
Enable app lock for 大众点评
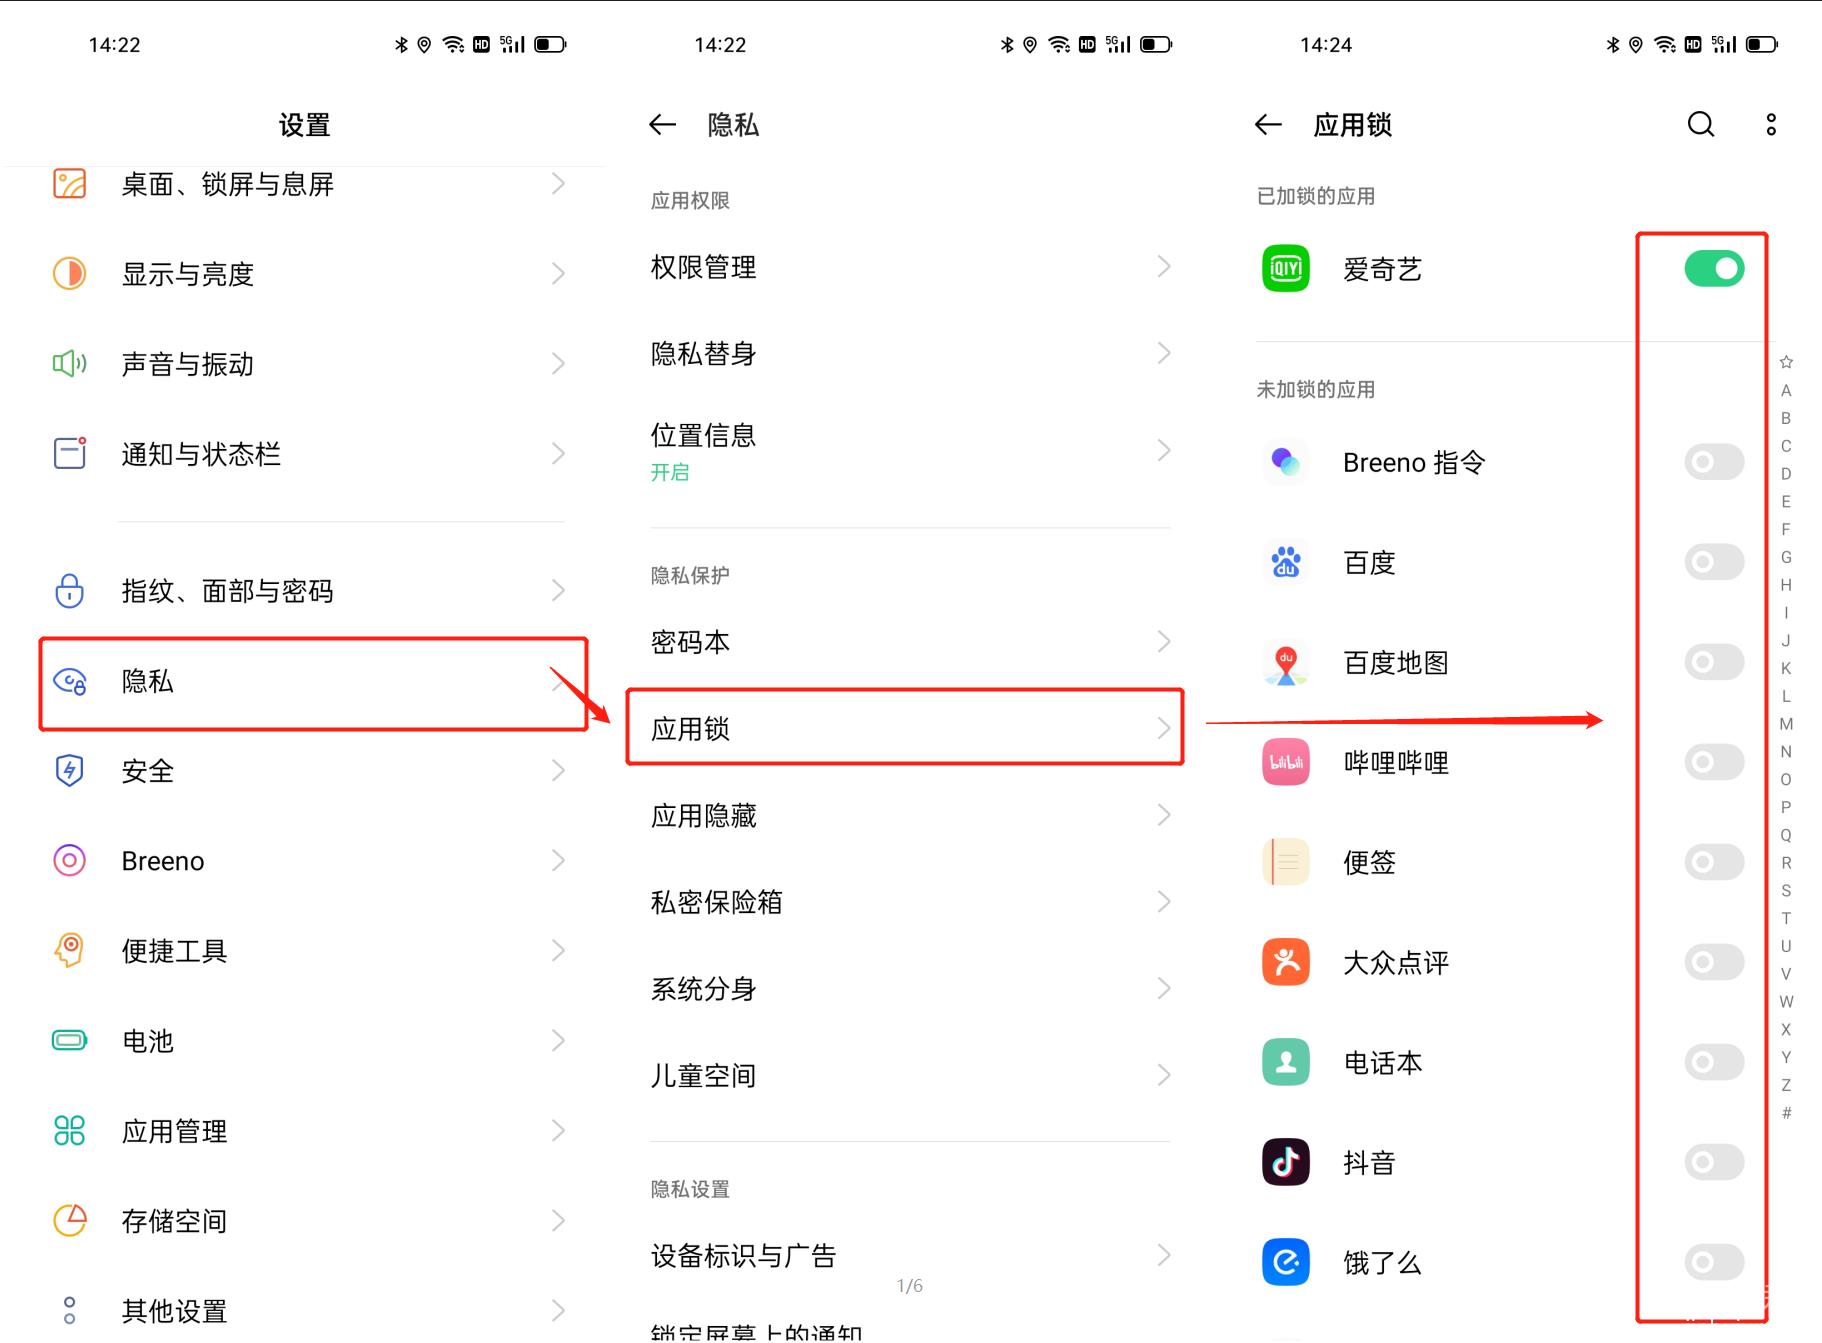(1714, 962)
